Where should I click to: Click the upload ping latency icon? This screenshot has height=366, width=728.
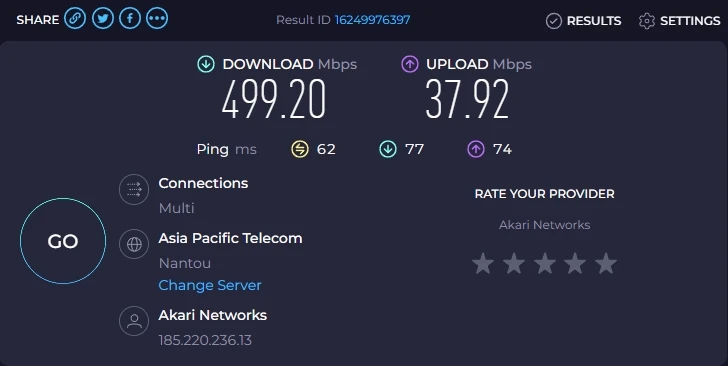475,149
